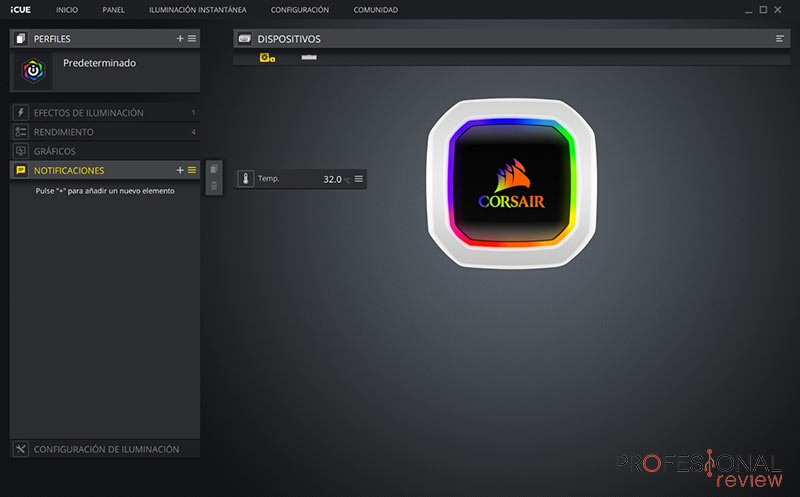Click the effects count 1

tap(193, 113)
